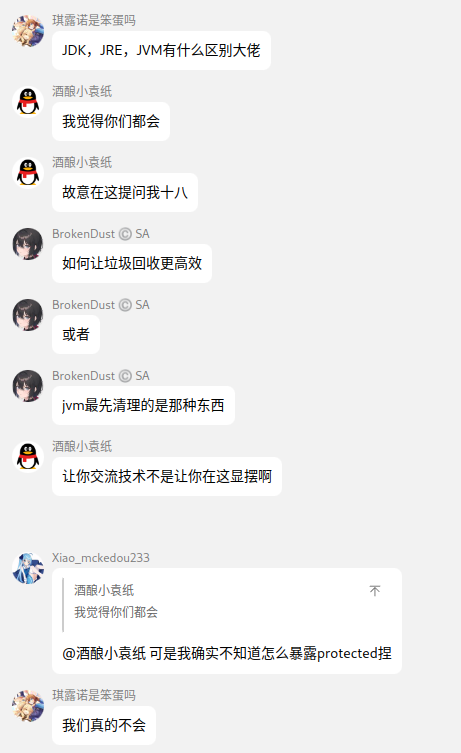Click the jump-to-original arrow in quoted reply
The width and height of the screenshot is (461, 753).
(375, 590)
